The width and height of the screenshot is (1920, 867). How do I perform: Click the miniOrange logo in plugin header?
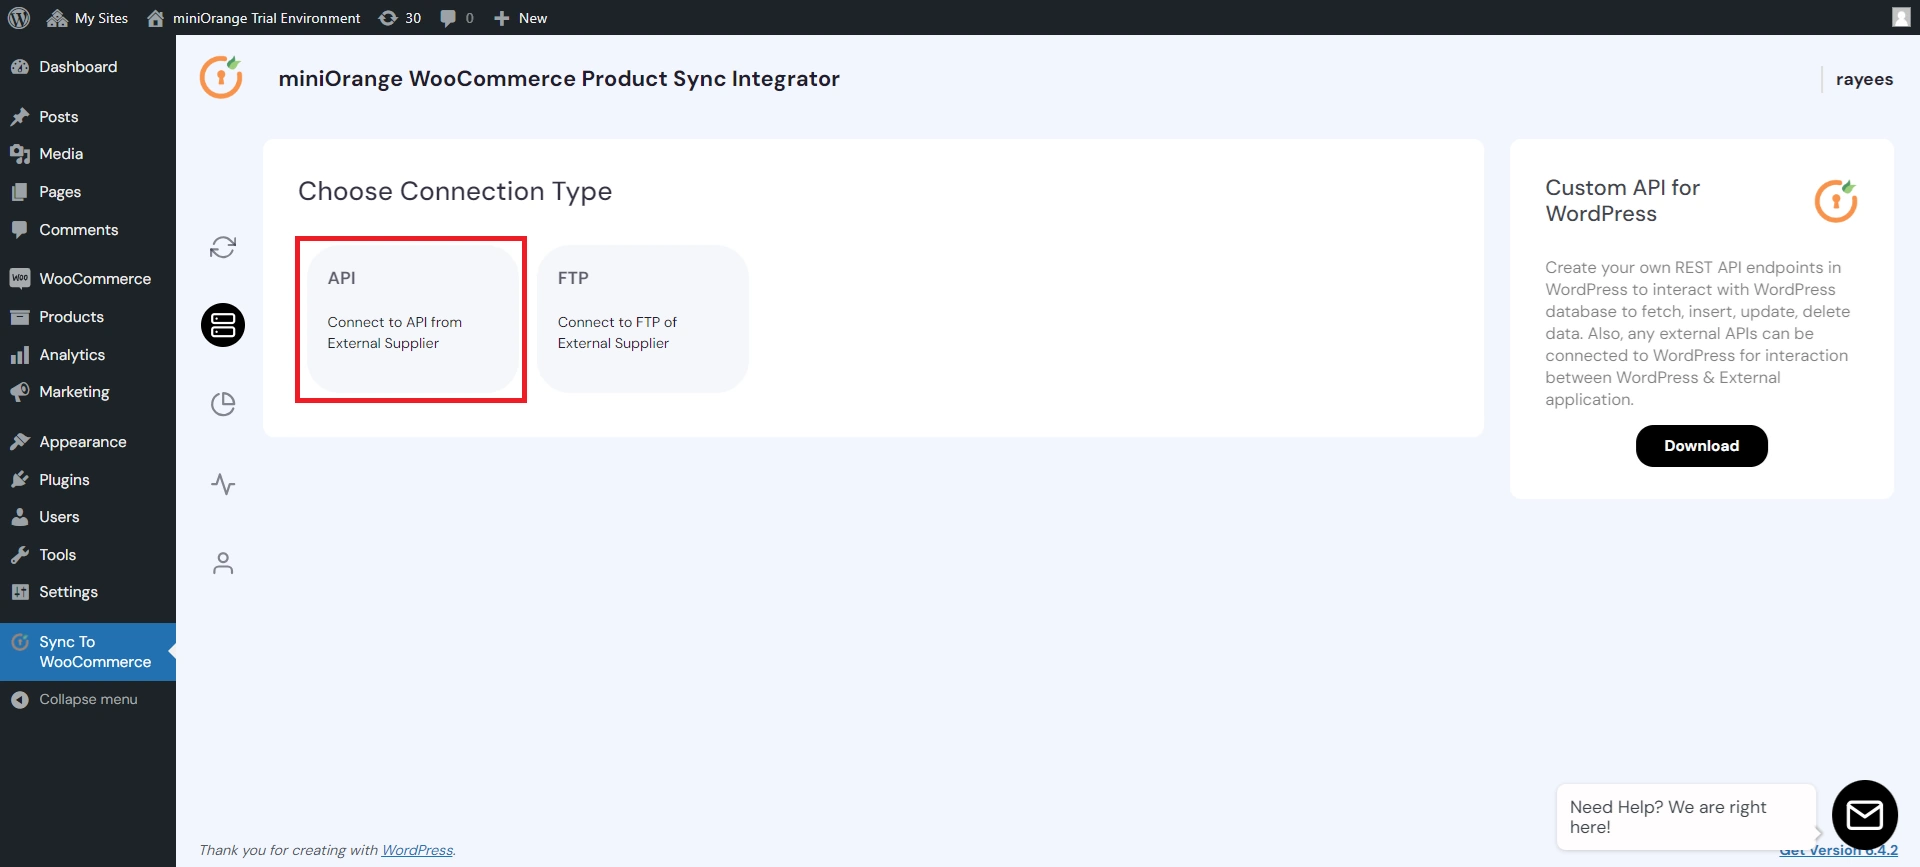[221, 77]
